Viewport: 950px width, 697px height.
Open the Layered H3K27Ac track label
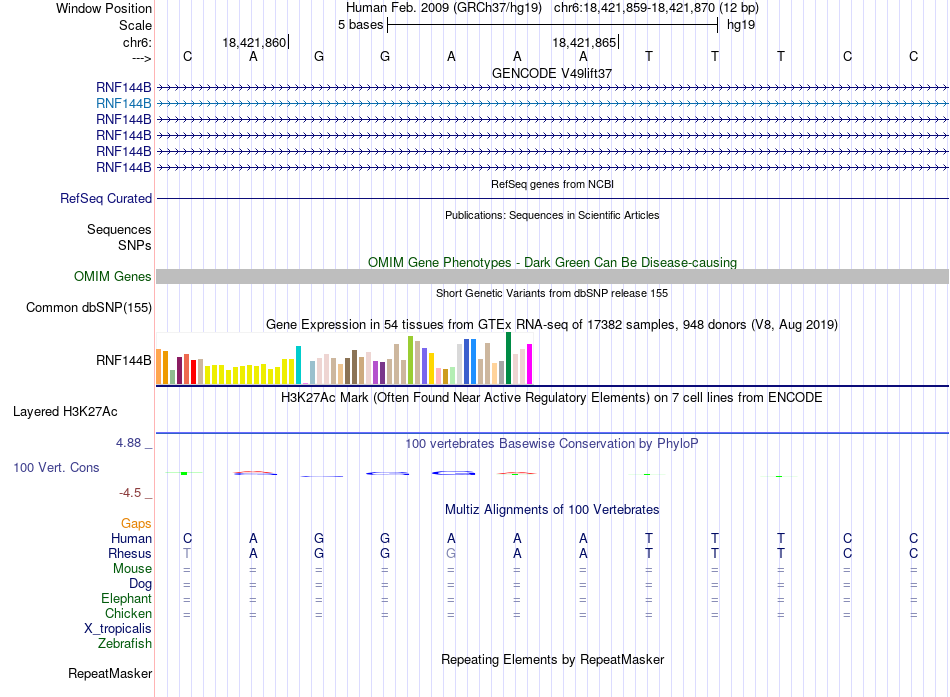click(65, 412)
